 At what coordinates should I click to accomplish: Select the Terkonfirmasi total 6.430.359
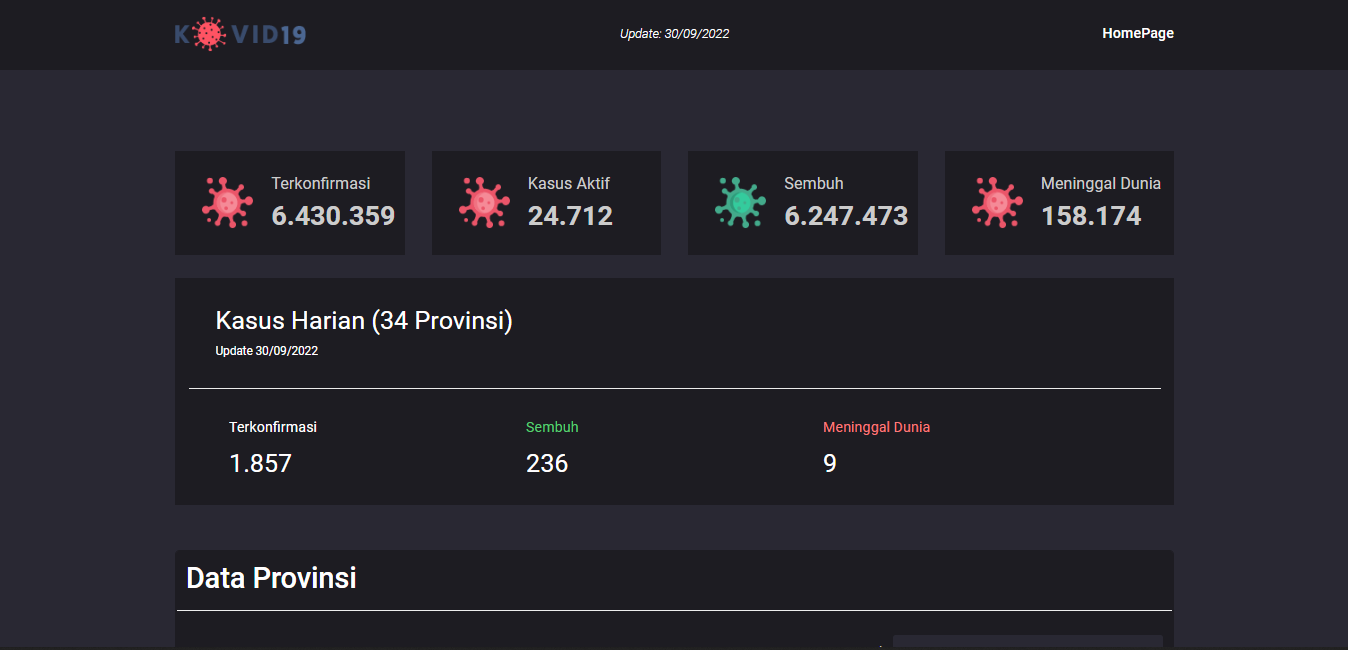(333, 216)
